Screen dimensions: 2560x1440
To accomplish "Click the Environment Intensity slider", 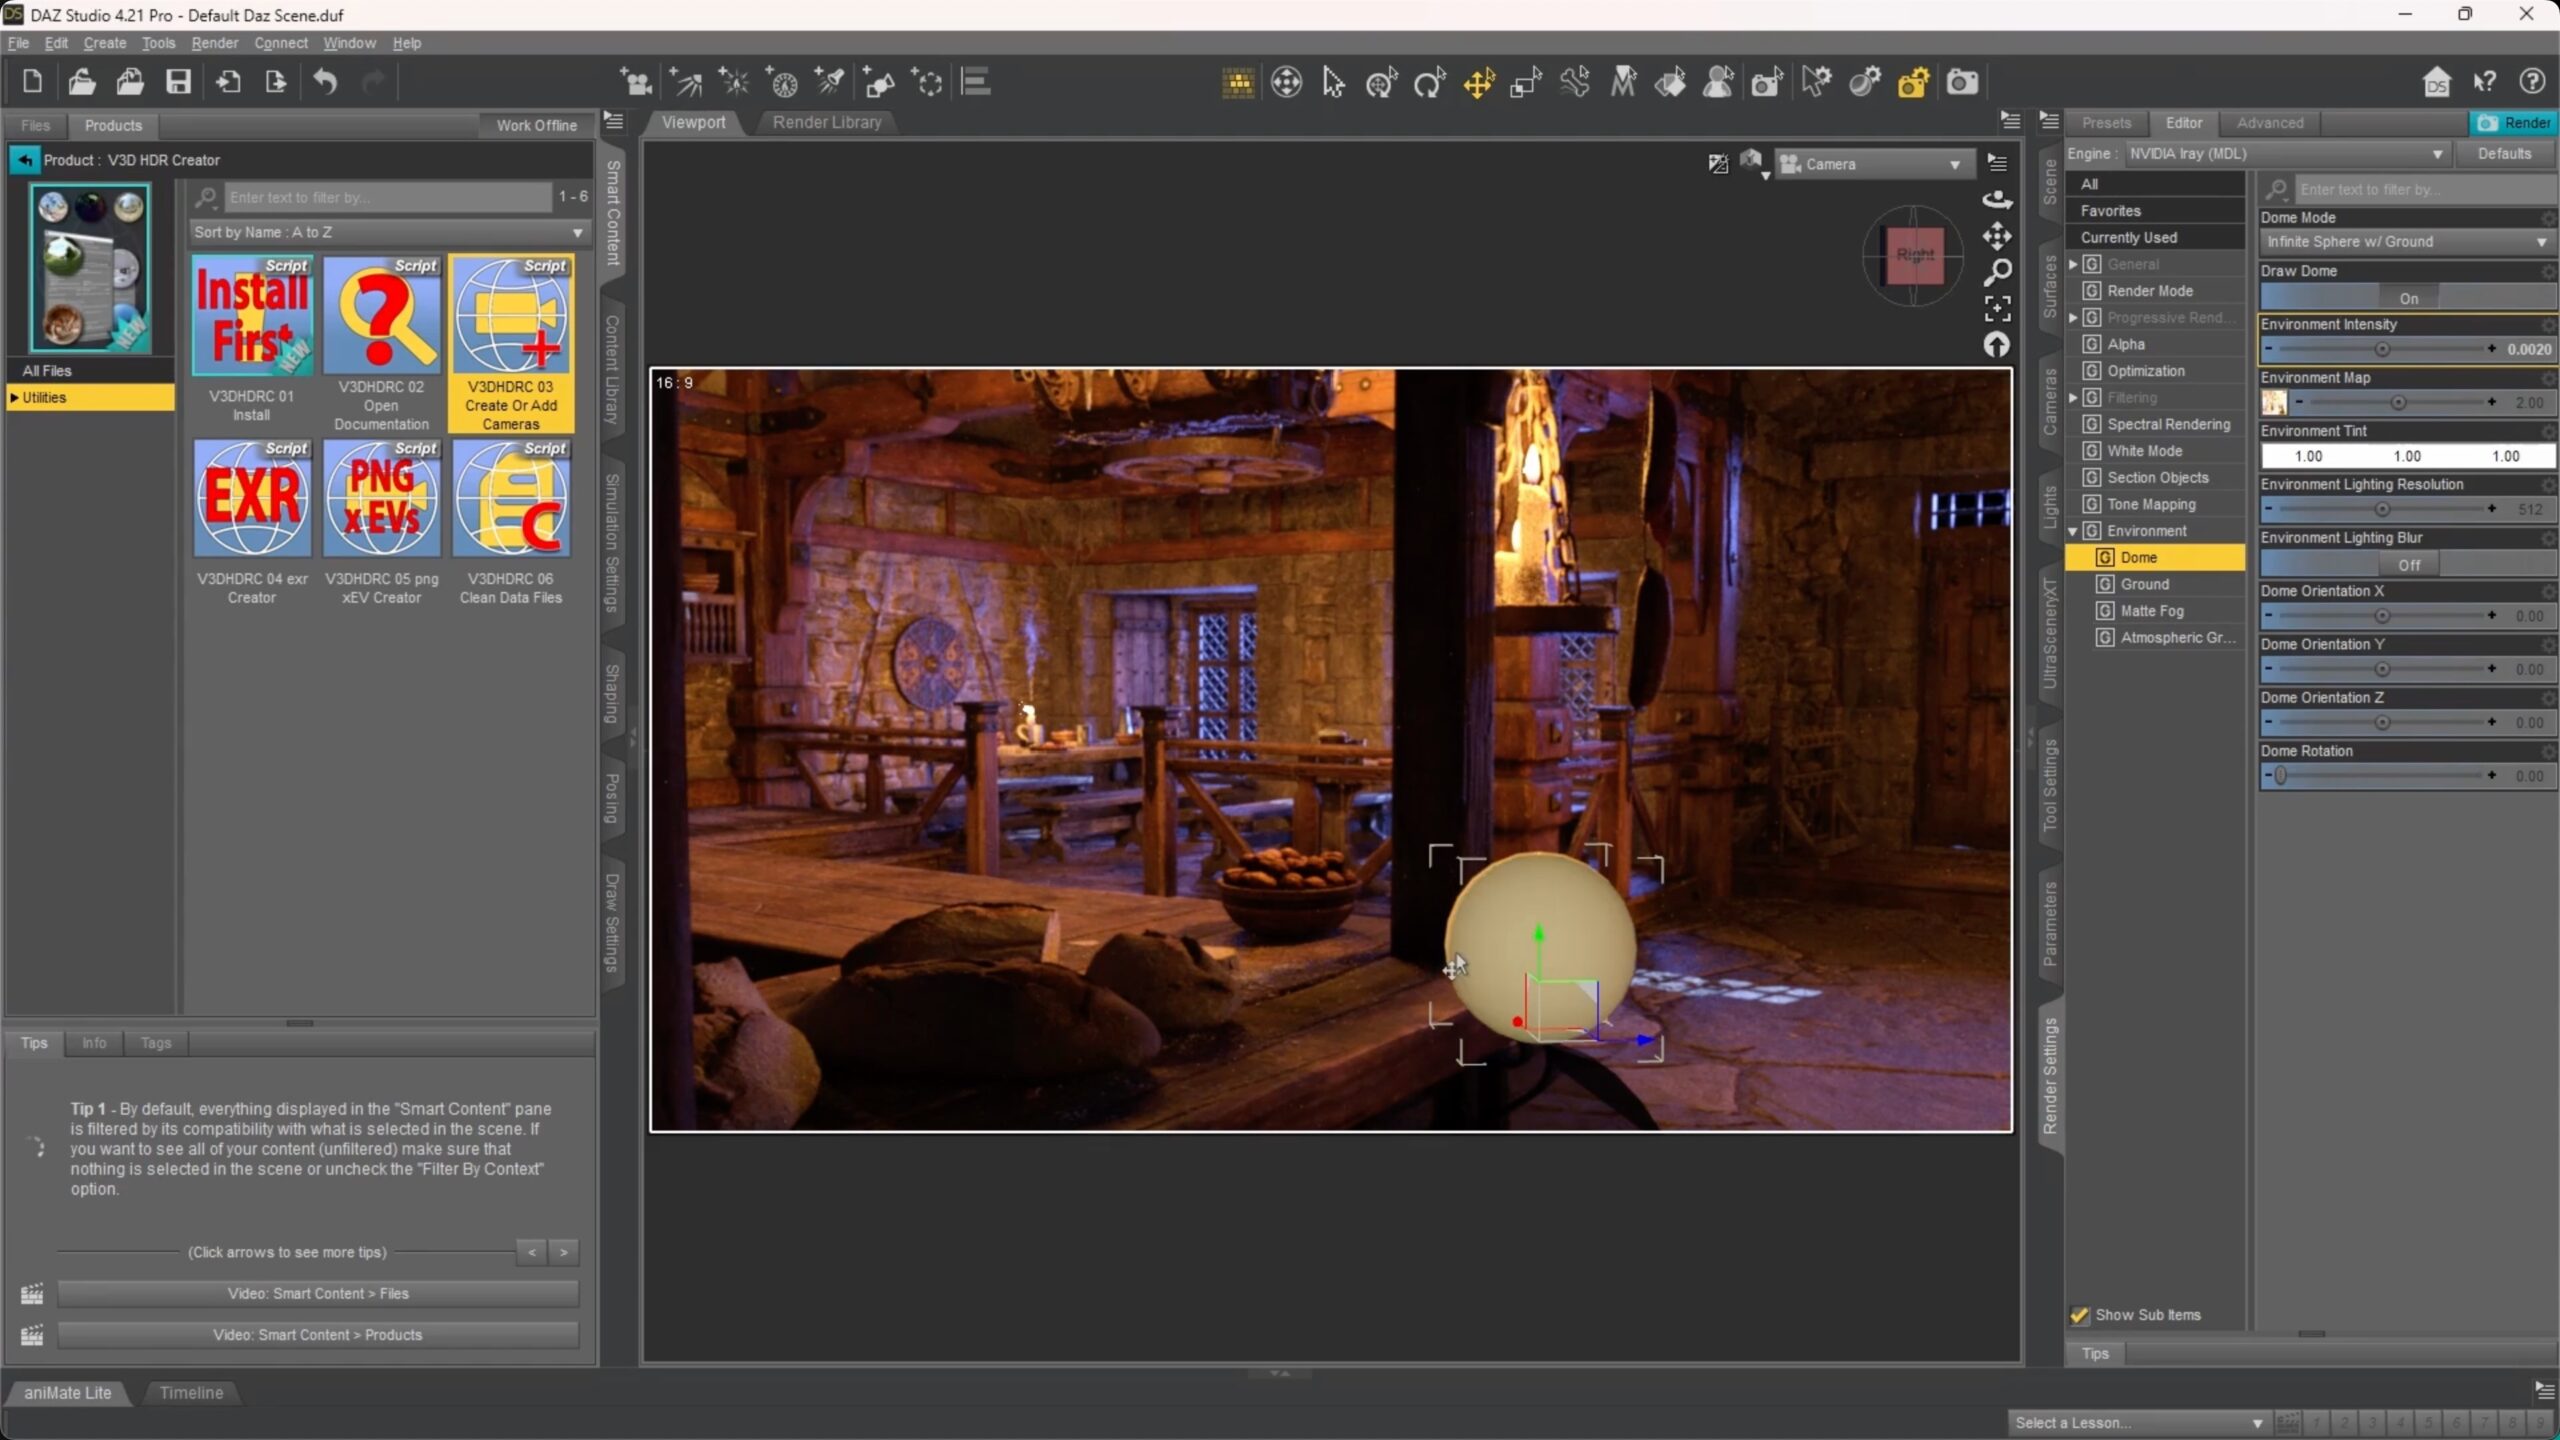I will click(2380, 349).
